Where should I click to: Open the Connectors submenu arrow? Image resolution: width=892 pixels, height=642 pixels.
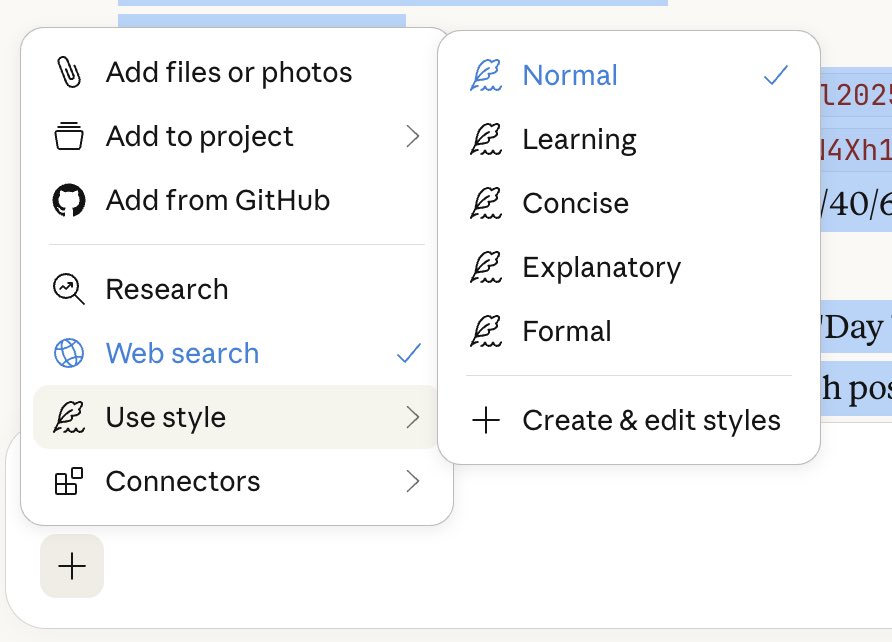click(x=412, y=481)
